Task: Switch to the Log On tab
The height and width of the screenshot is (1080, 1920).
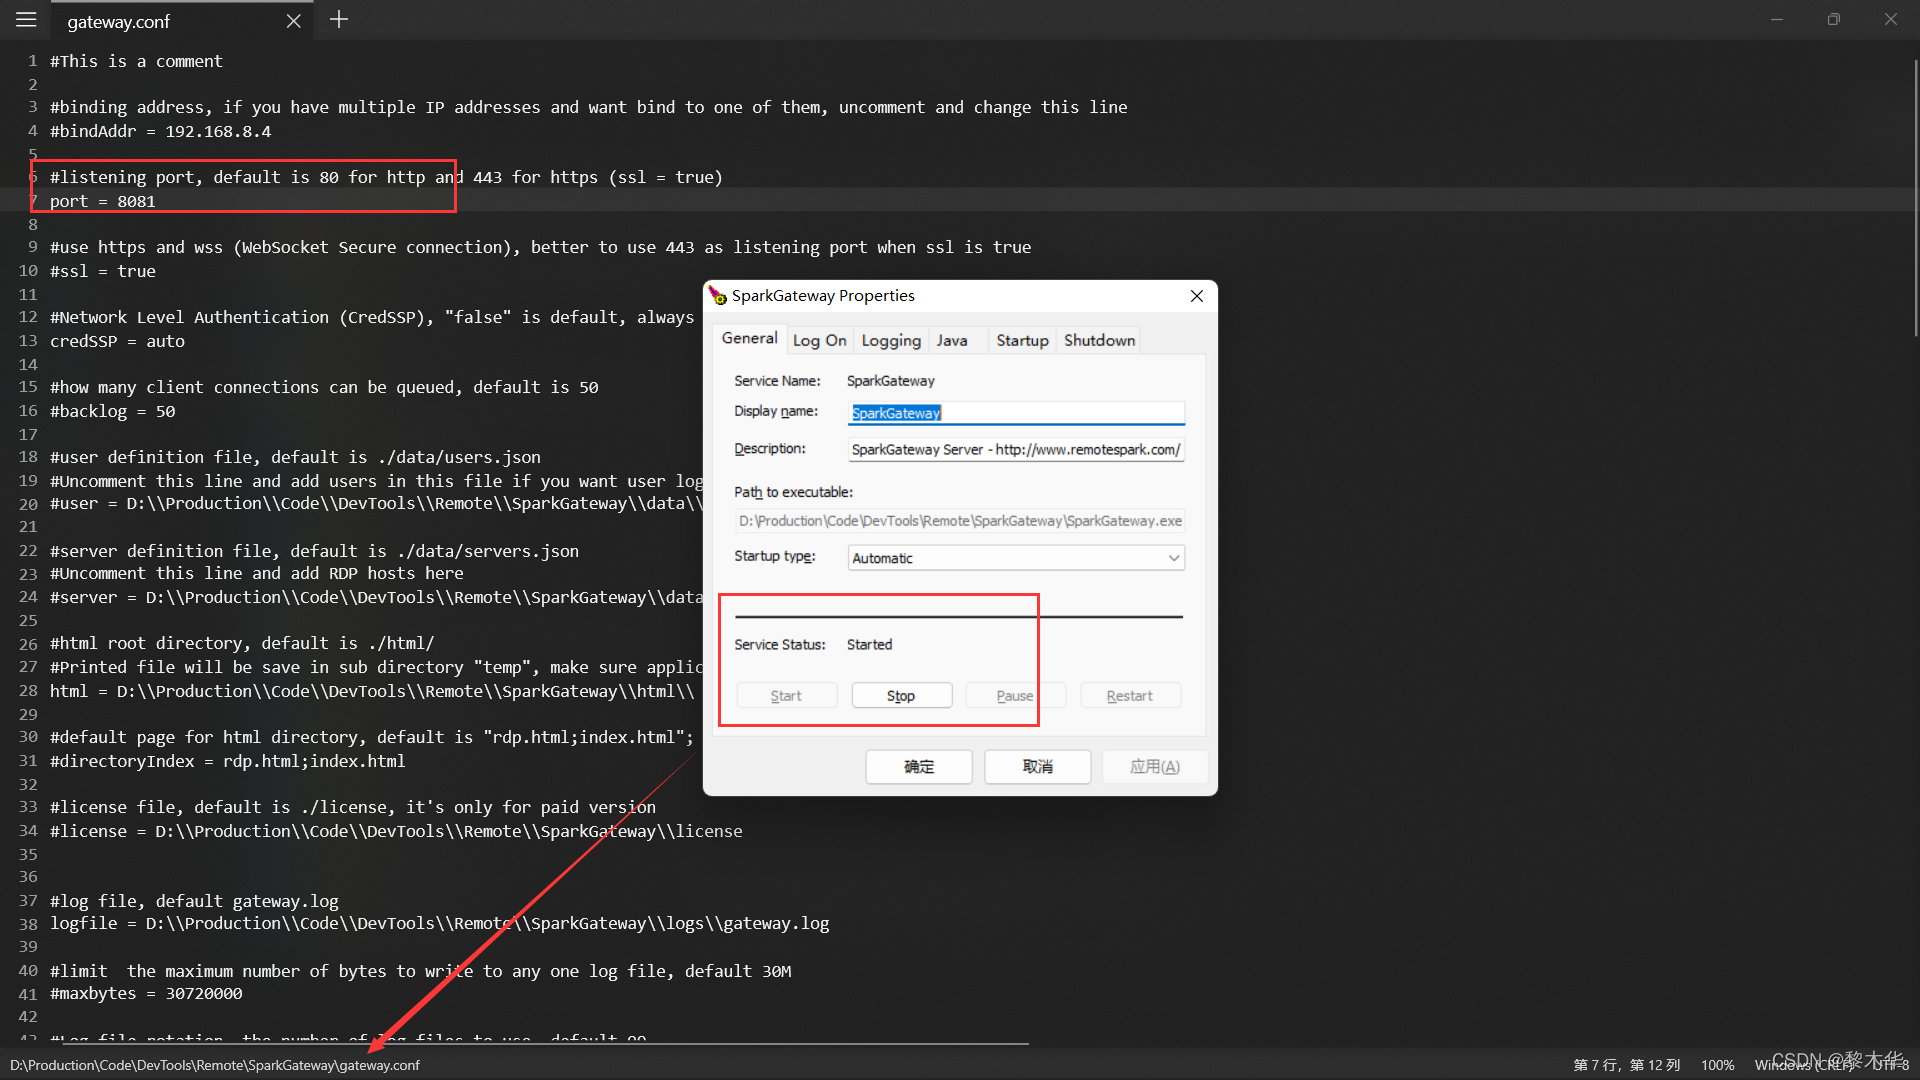Action: [819, 341]
